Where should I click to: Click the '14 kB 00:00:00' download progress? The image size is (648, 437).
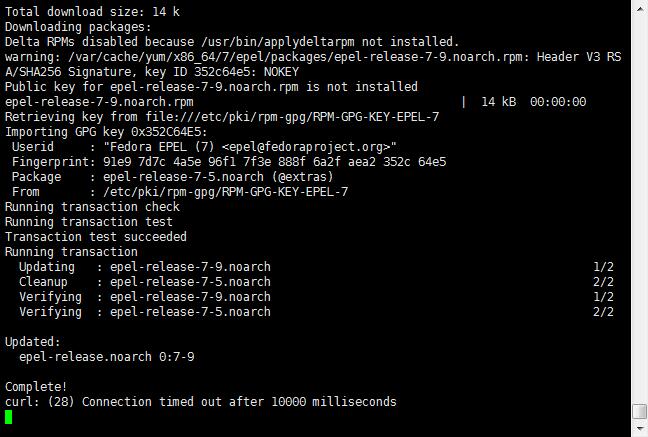pos(534,102)
